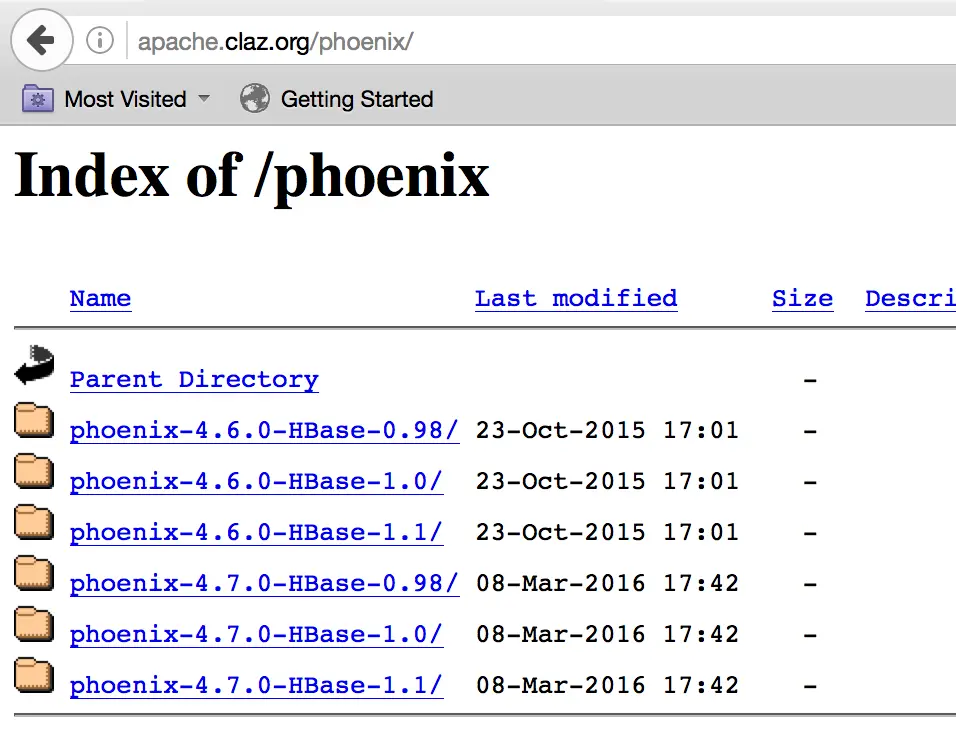
Task: Click the Getting Started globe icon
Action: point(254,98)
